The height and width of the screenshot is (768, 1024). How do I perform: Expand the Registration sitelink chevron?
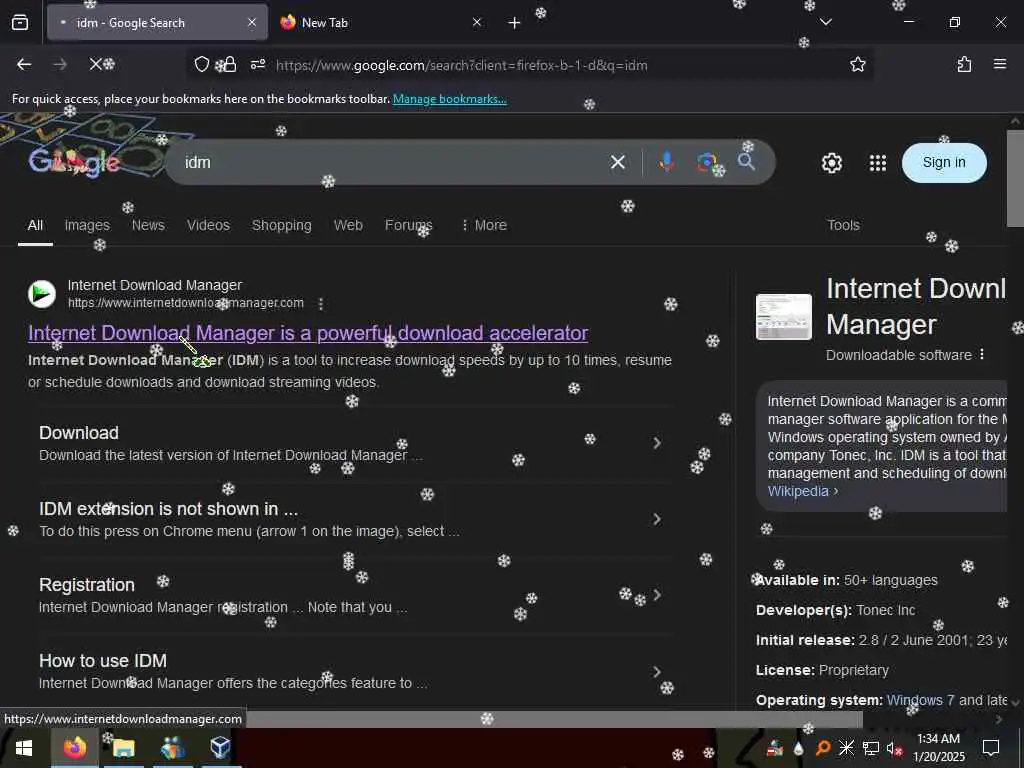pos(656,595)
